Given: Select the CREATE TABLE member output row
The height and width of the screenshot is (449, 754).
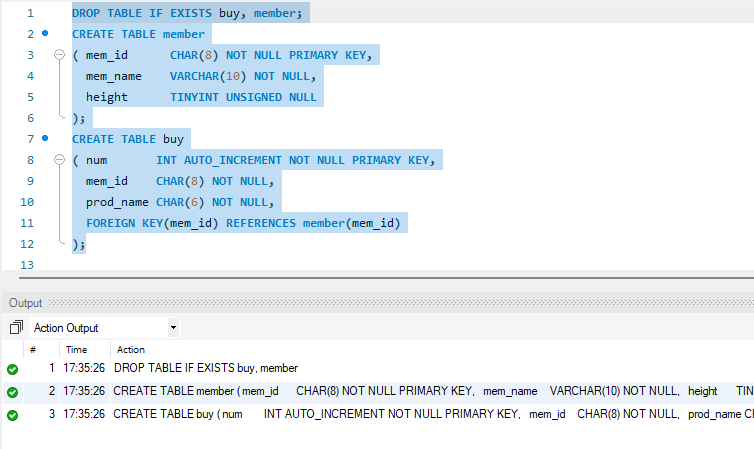Looking at the screenshot, I should coord(378,391).
